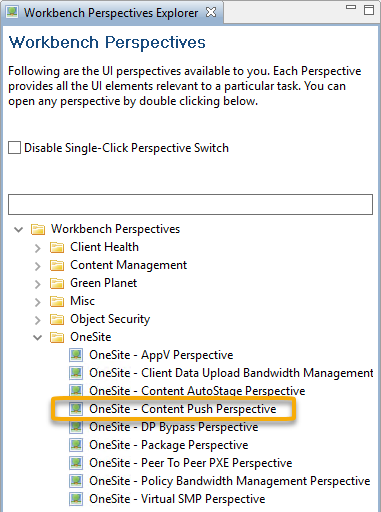Click the Client Health folder icon

[x=57, y=247]
